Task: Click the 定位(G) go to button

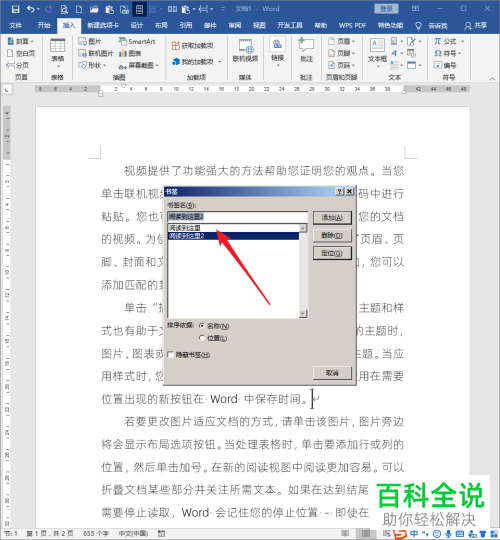Action: pyautogui.click(x=332, y=253)
